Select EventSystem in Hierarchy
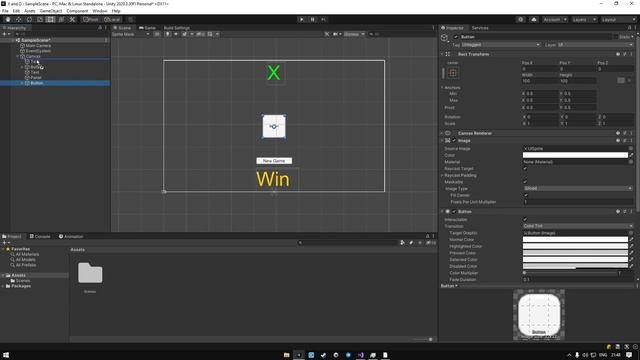 click(38, 51)
